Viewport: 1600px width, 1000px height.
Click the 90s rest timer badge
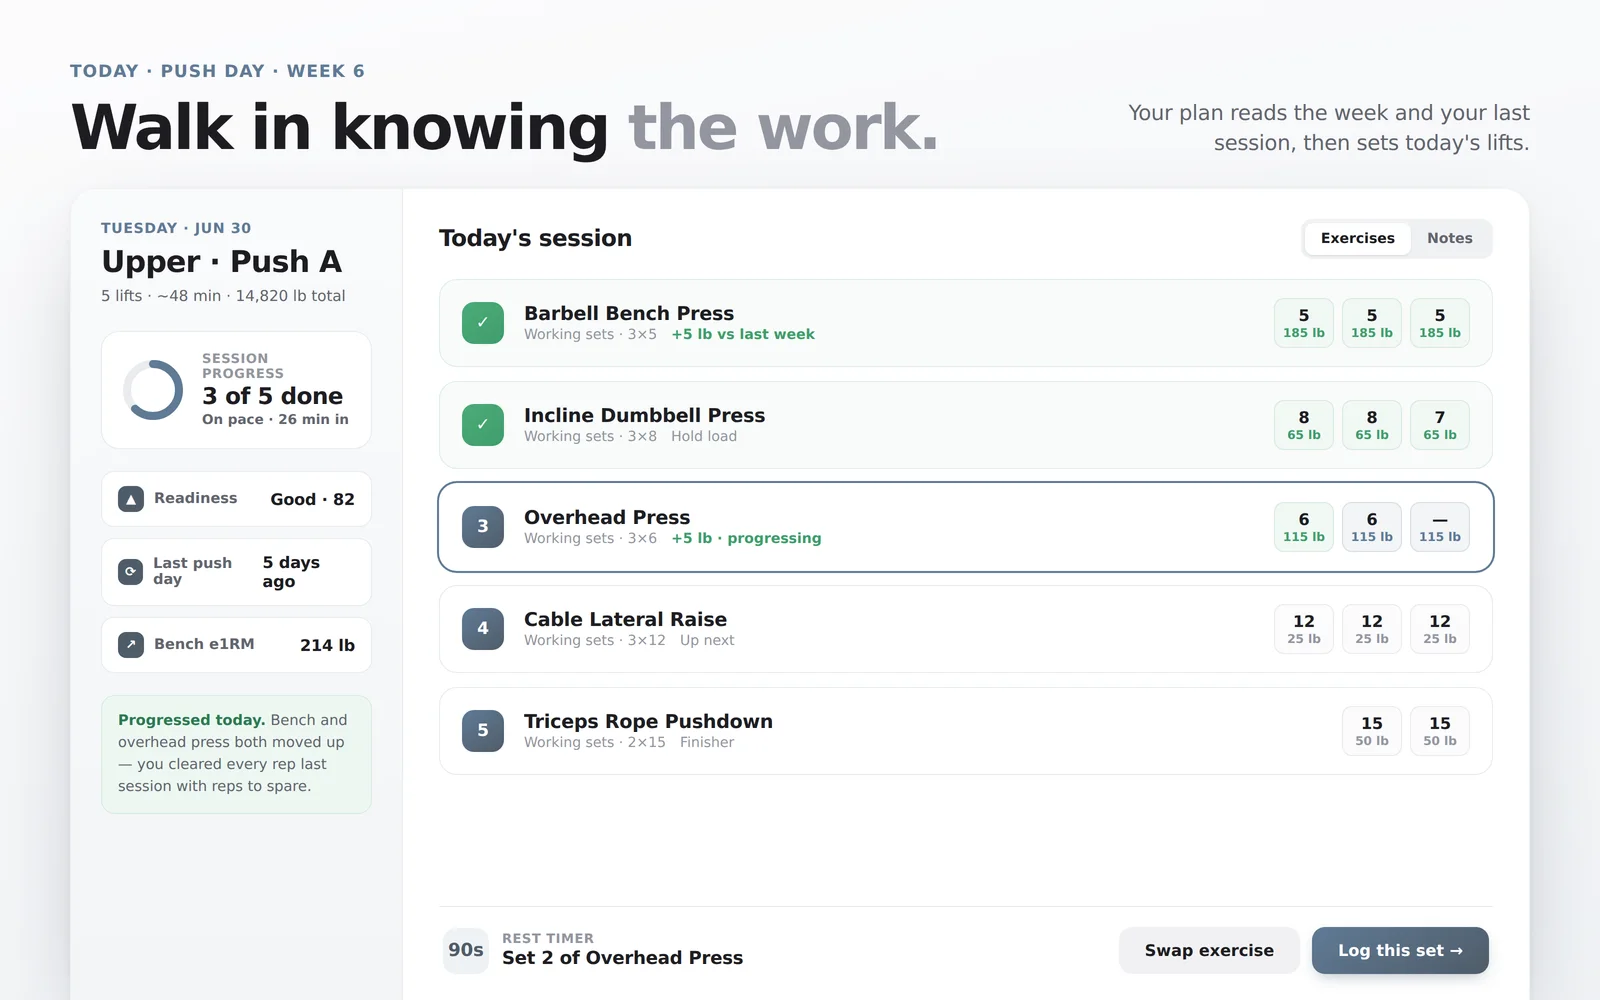pyautogui.click(x=466, y=951)
